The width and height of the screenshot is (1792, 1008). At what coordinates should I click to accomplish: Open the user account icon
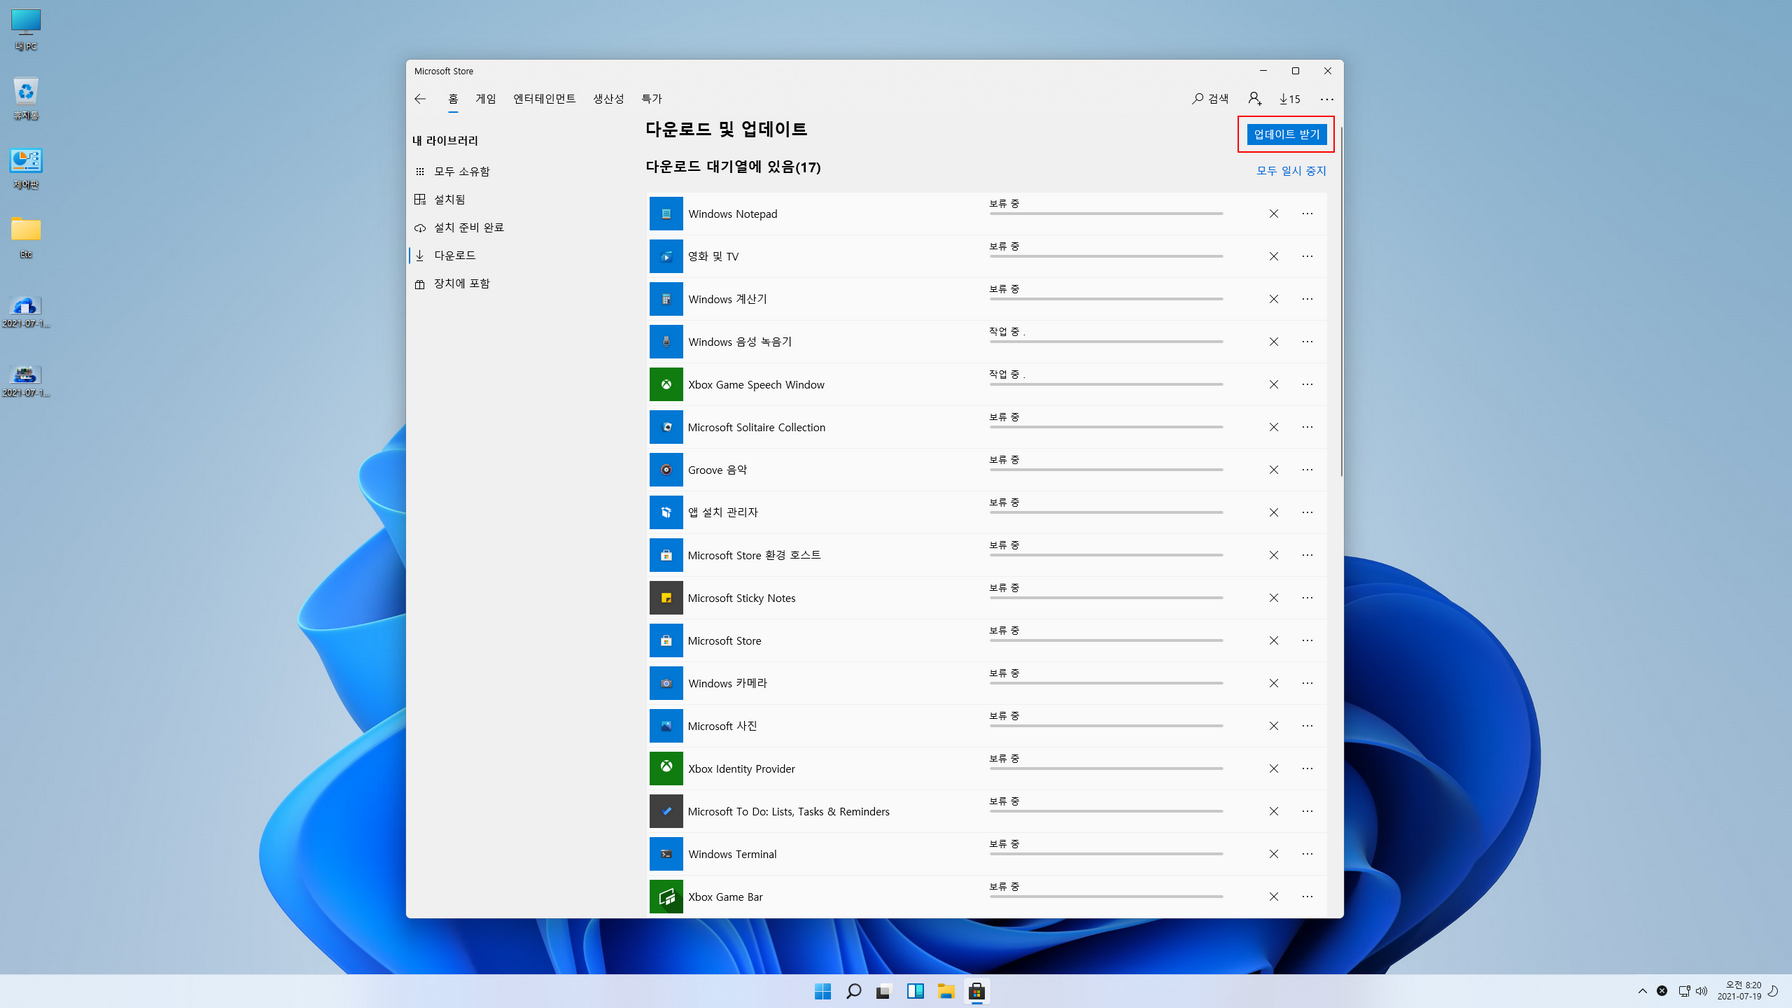[x=1254, y=99]
